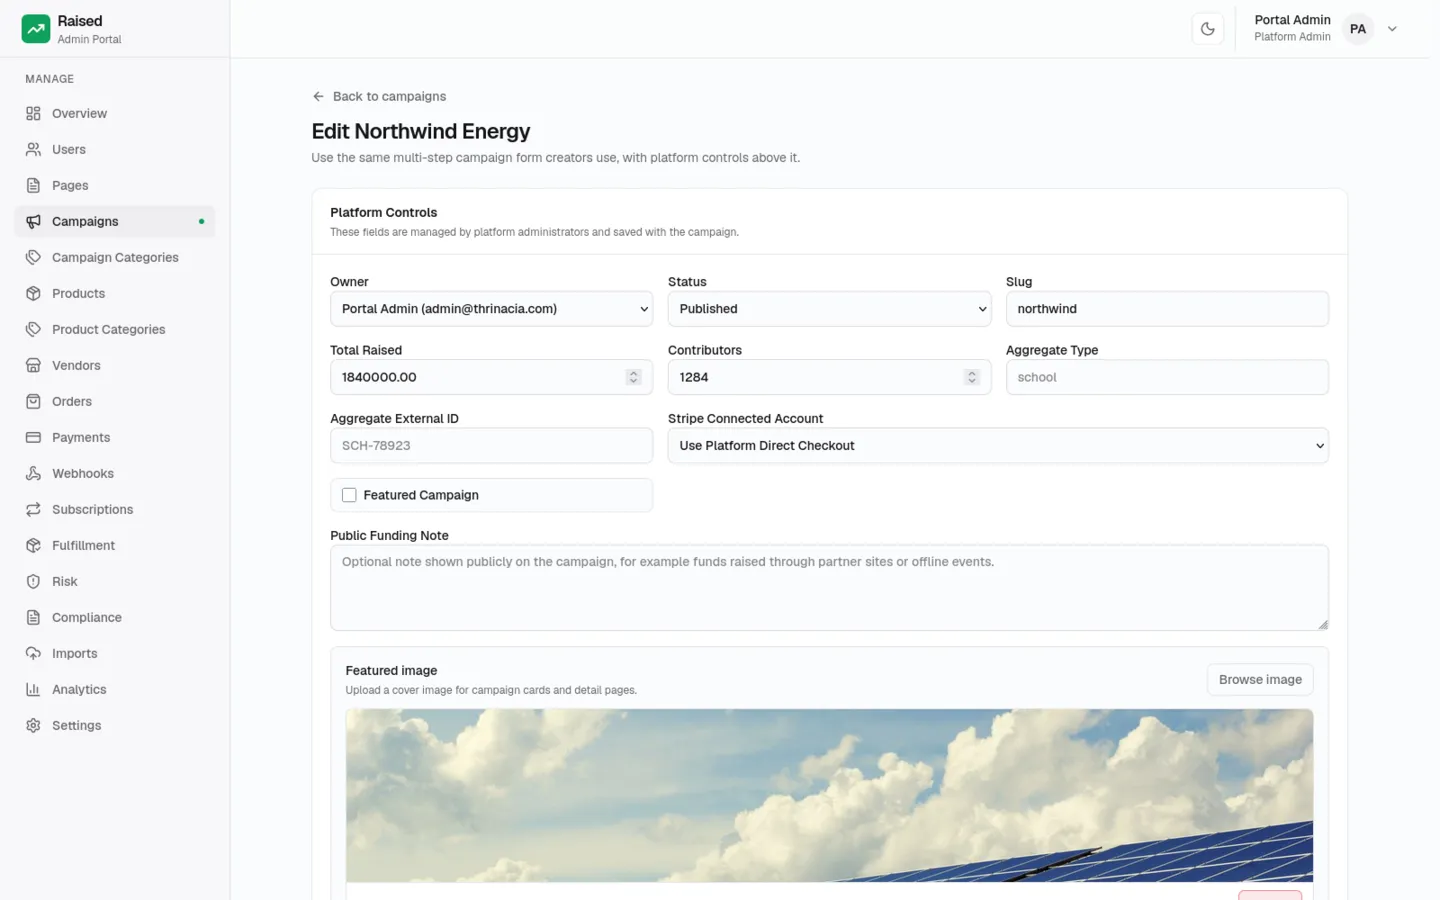This screenshot has width=1440, height=900.
Task: Click the Public Funding Note text area
Action: coord(829,588)
